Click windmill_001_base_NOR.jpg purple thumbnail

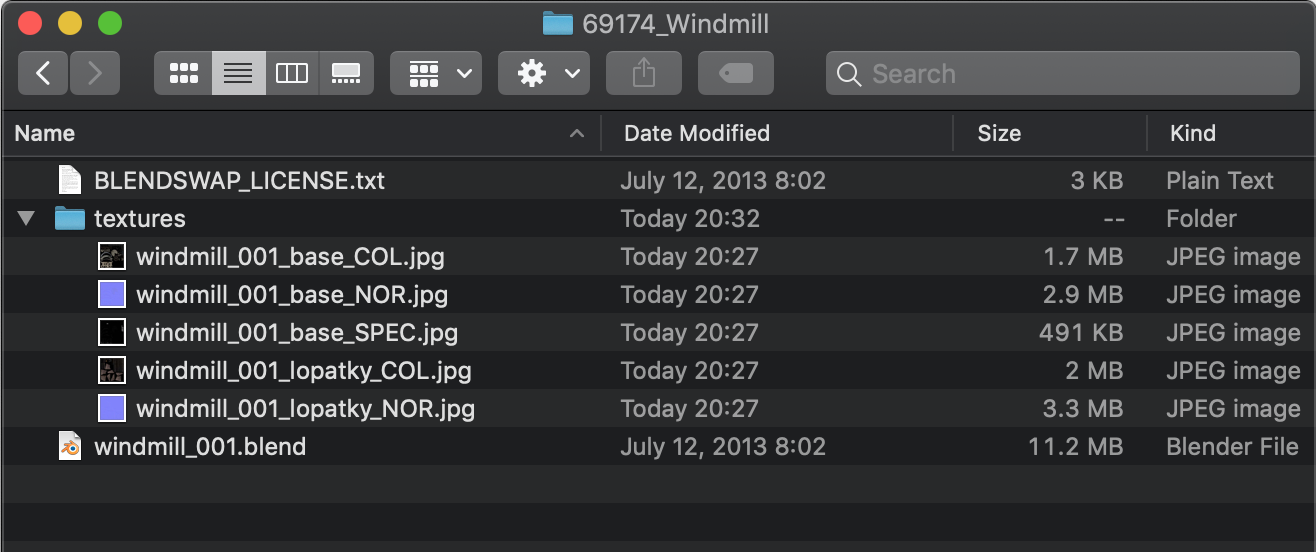tap(112, 295)
